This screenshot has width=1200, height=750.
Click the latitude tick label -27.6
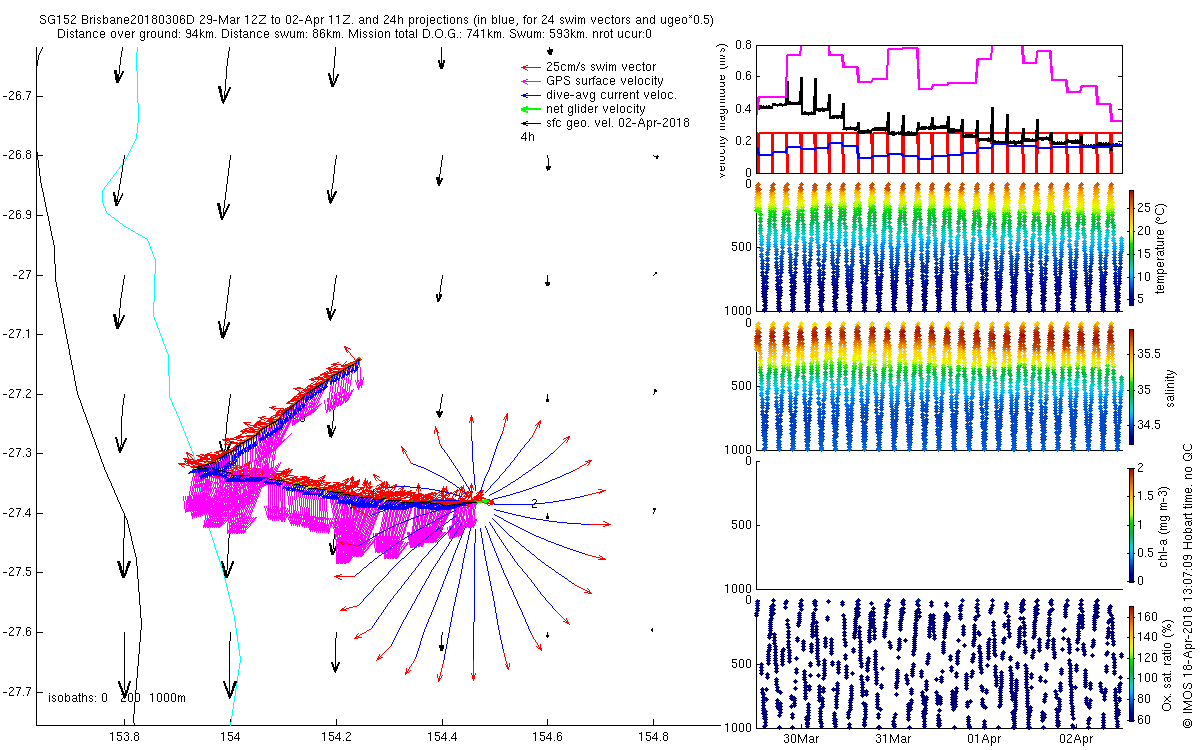coord(19,632)
